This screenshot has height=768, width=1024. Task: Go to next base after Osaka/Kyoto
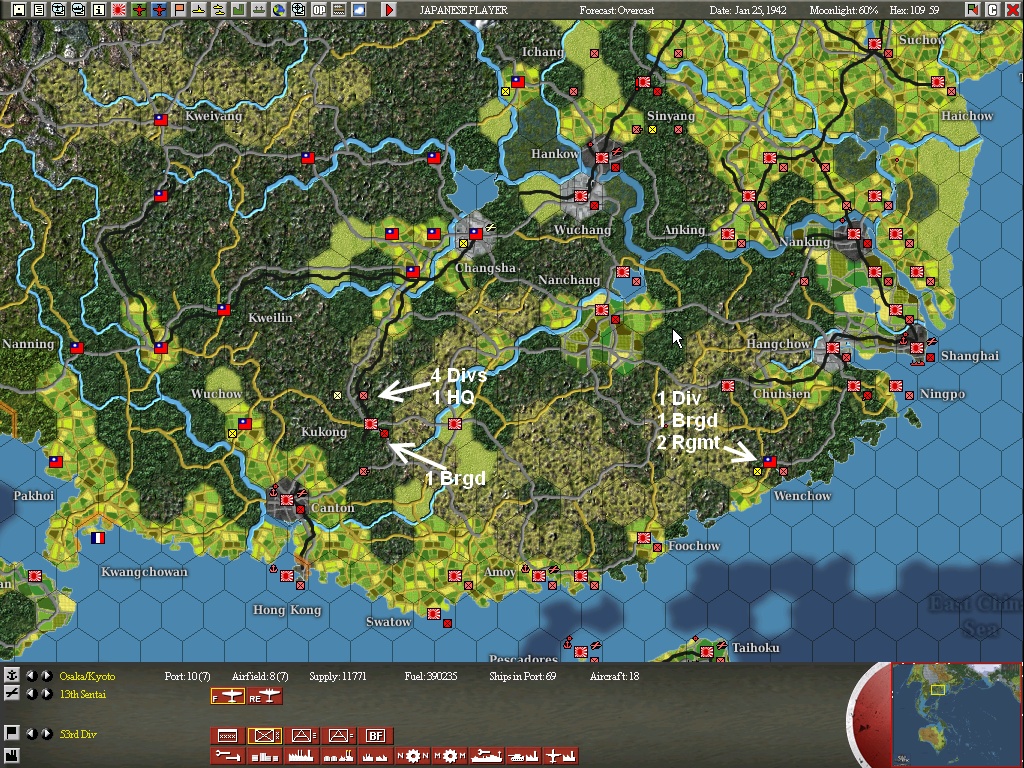[x=46, y=675]
